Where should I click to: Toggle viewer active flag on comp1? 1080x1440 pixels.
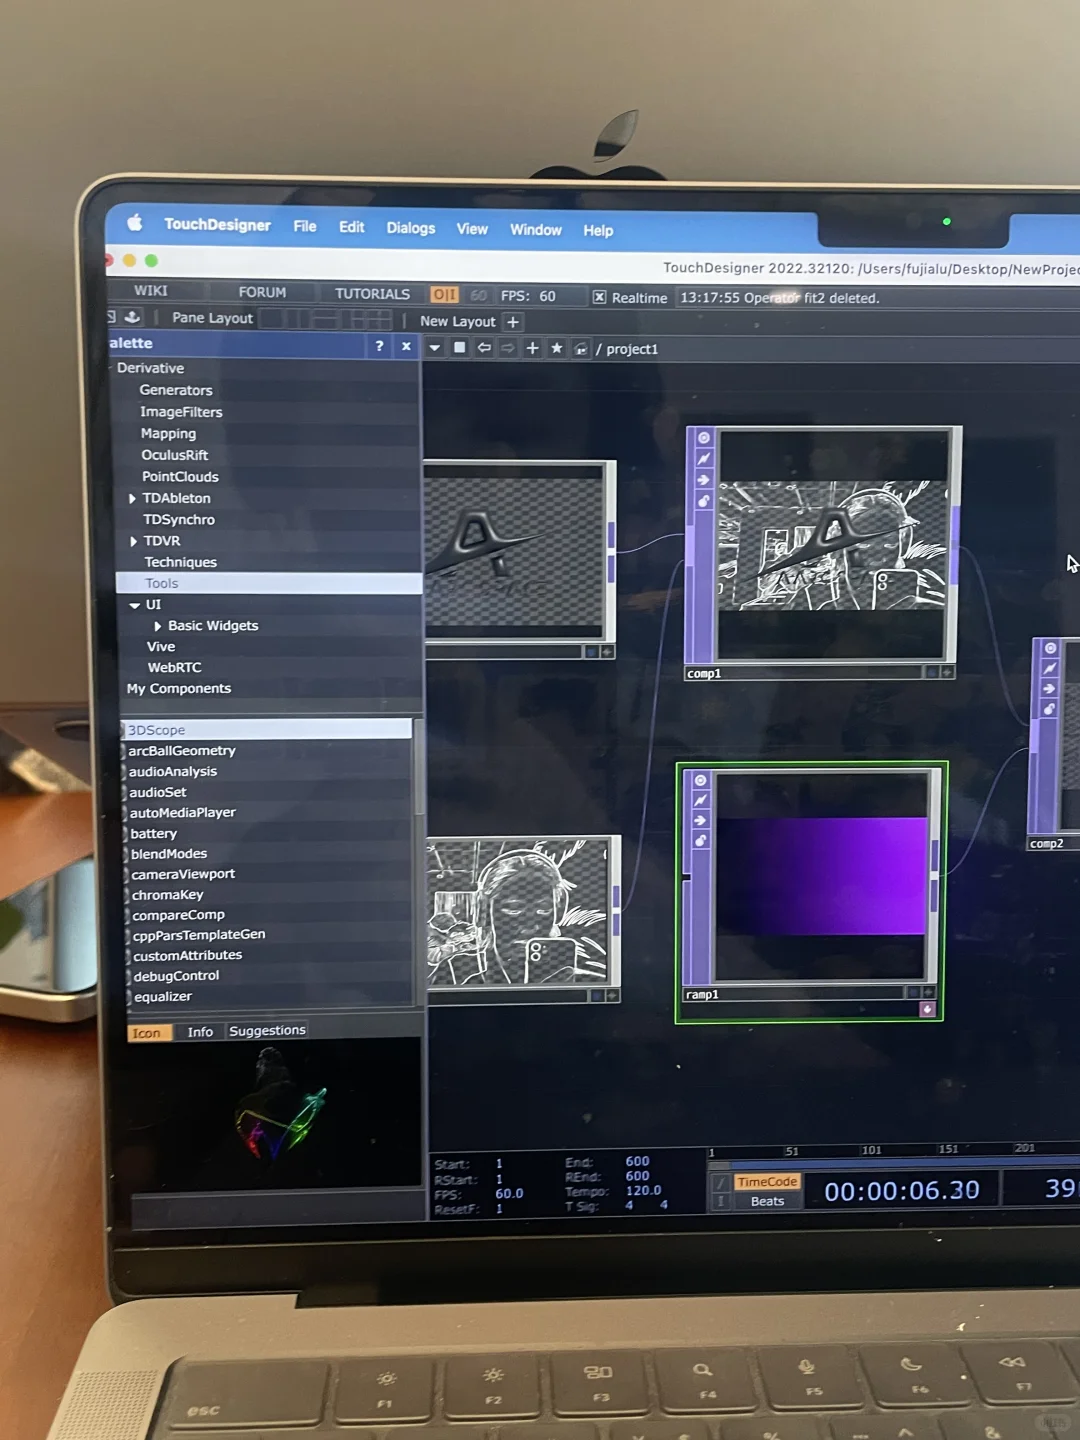pos(704,438)
